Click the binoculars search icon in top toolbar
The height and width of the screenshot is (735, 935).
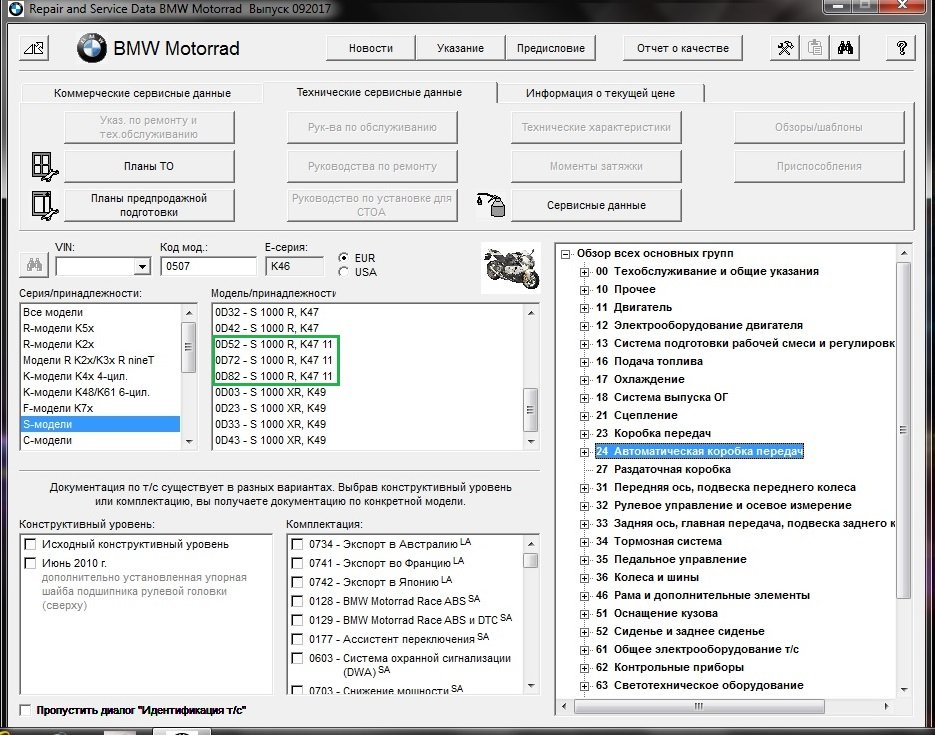[845, 48]
